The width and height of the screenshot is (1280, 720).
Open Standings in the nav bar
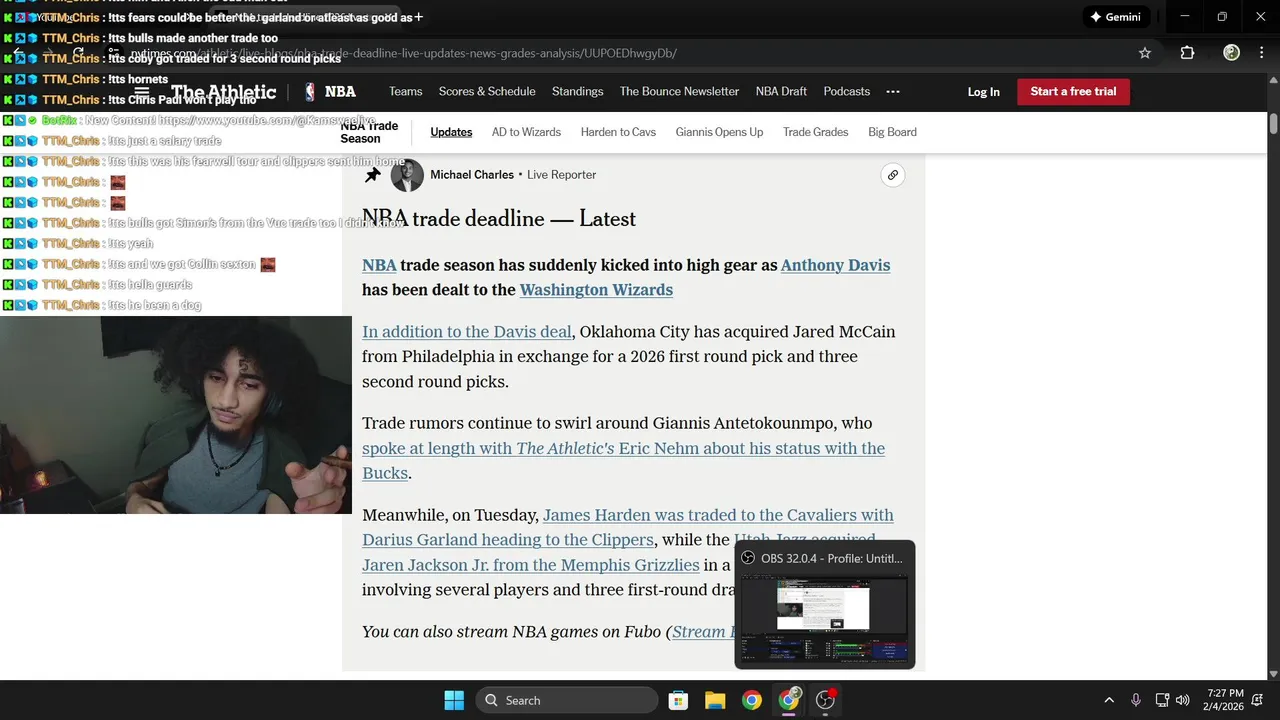[x=577, y=91]
